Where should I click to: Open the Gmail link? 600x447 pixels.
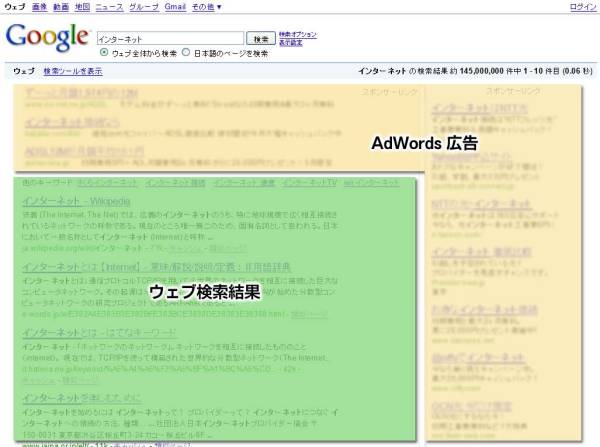tap(175, 7)
